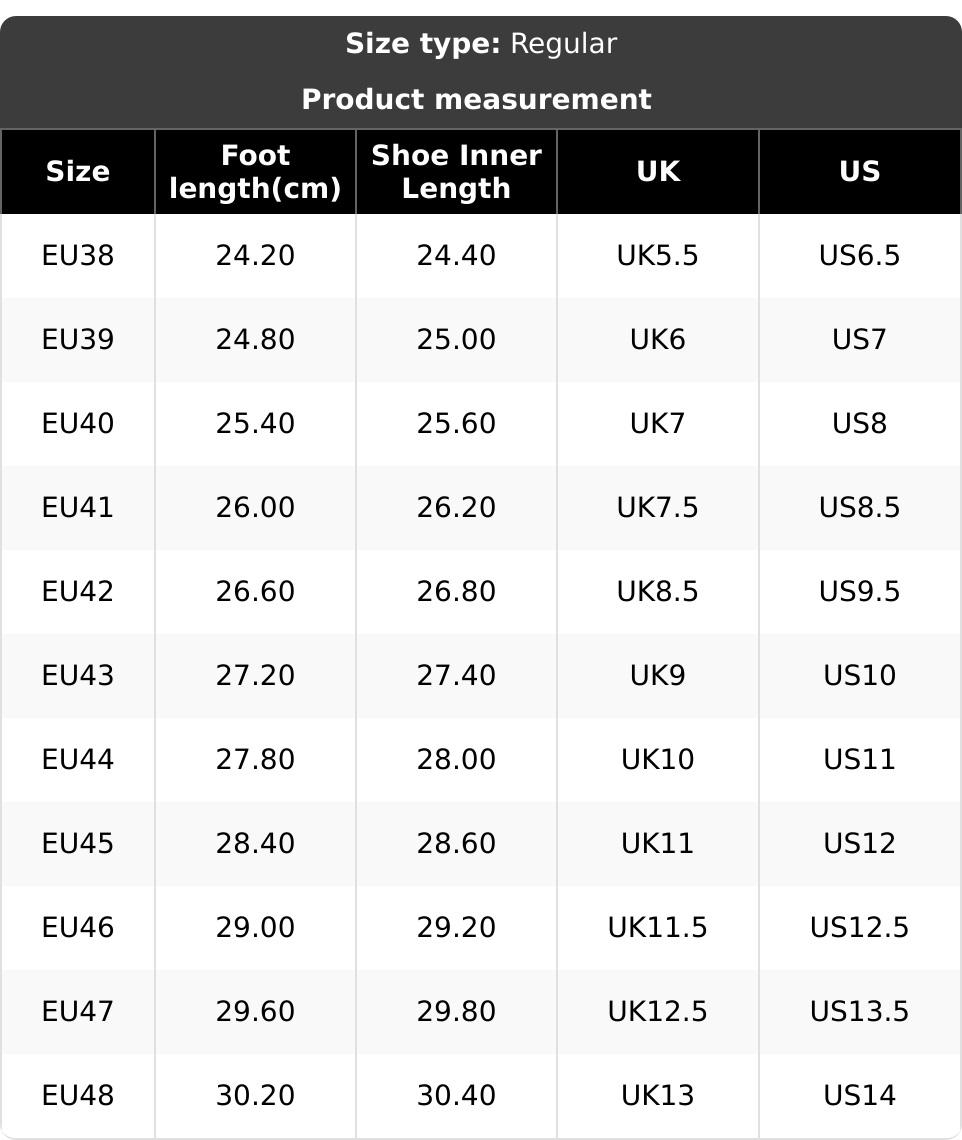962x1140 pixels.
Task: Click the 25.60 inner length value
Action: point(456,424)
